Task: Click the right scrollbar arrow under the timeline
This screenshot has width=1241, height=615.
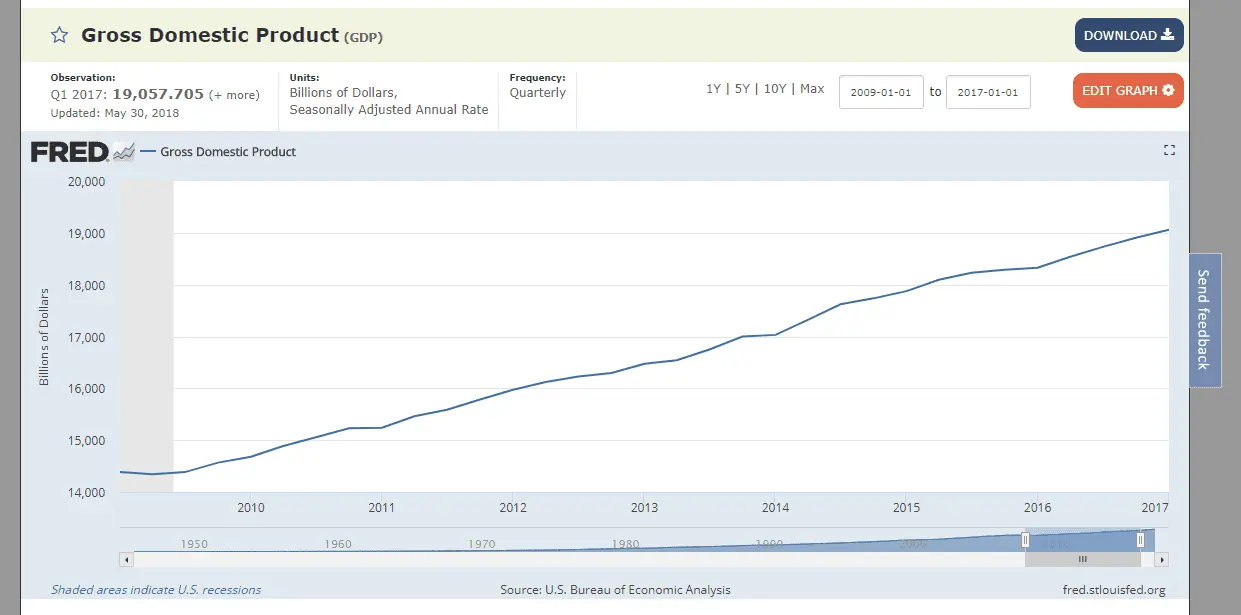Action: (x=1162, y=560)
